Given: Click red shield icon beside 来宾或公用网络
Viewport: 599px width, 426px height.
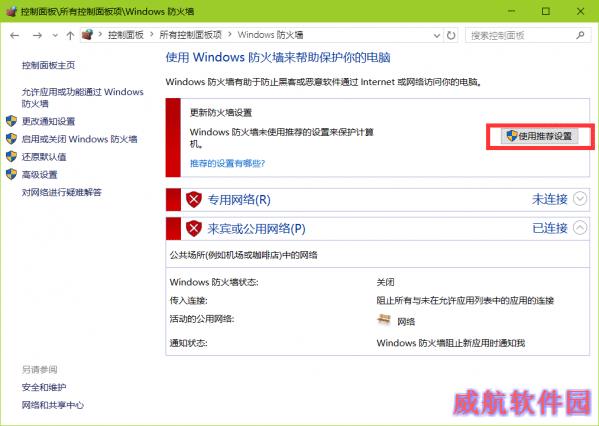Looking at the screenshot, I should click(x=194, y=228).
